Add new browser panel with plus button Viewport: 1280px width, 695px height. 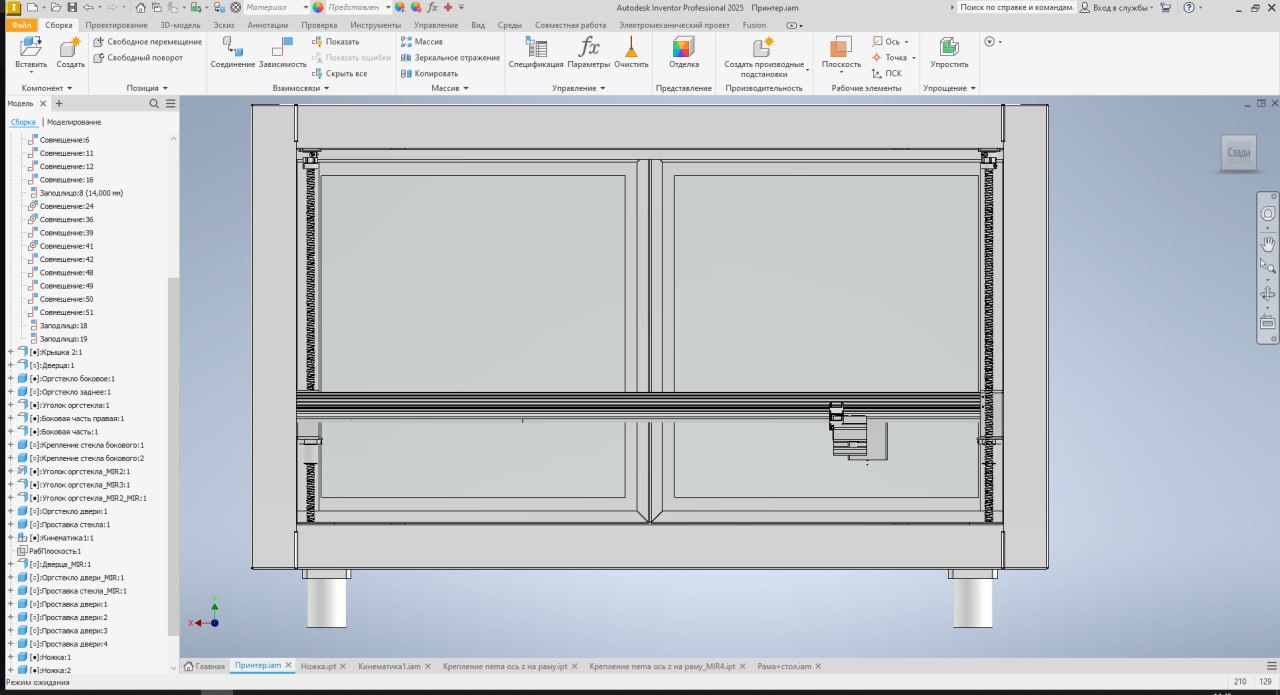[59, 103]
